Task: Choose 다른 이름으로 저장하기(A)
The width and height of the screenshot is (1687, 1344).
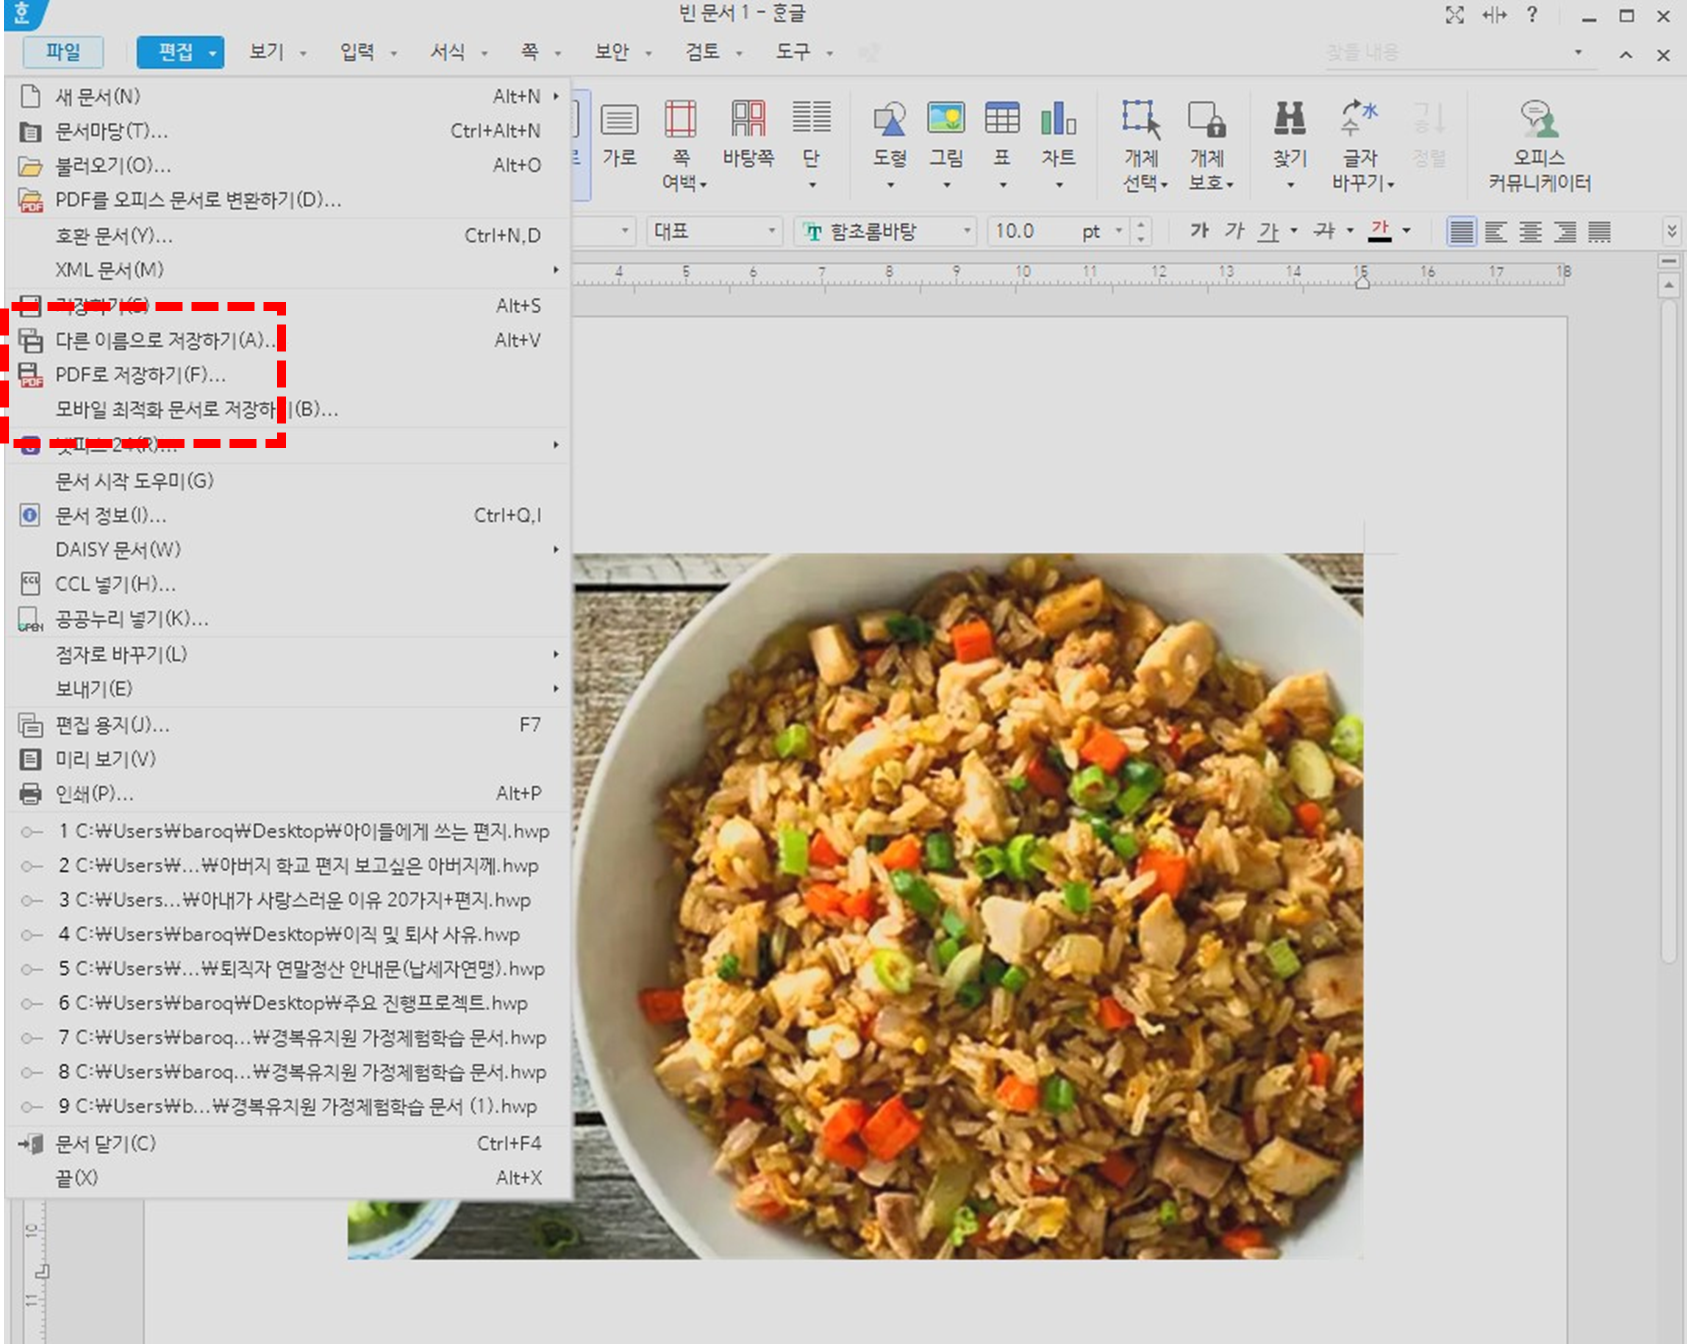Action: 289,340
